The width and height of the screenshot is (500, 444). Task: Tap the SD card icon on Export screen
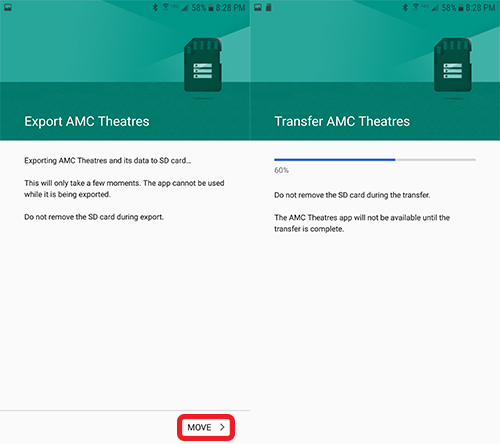pyautogui.click(x=203, y=65)
